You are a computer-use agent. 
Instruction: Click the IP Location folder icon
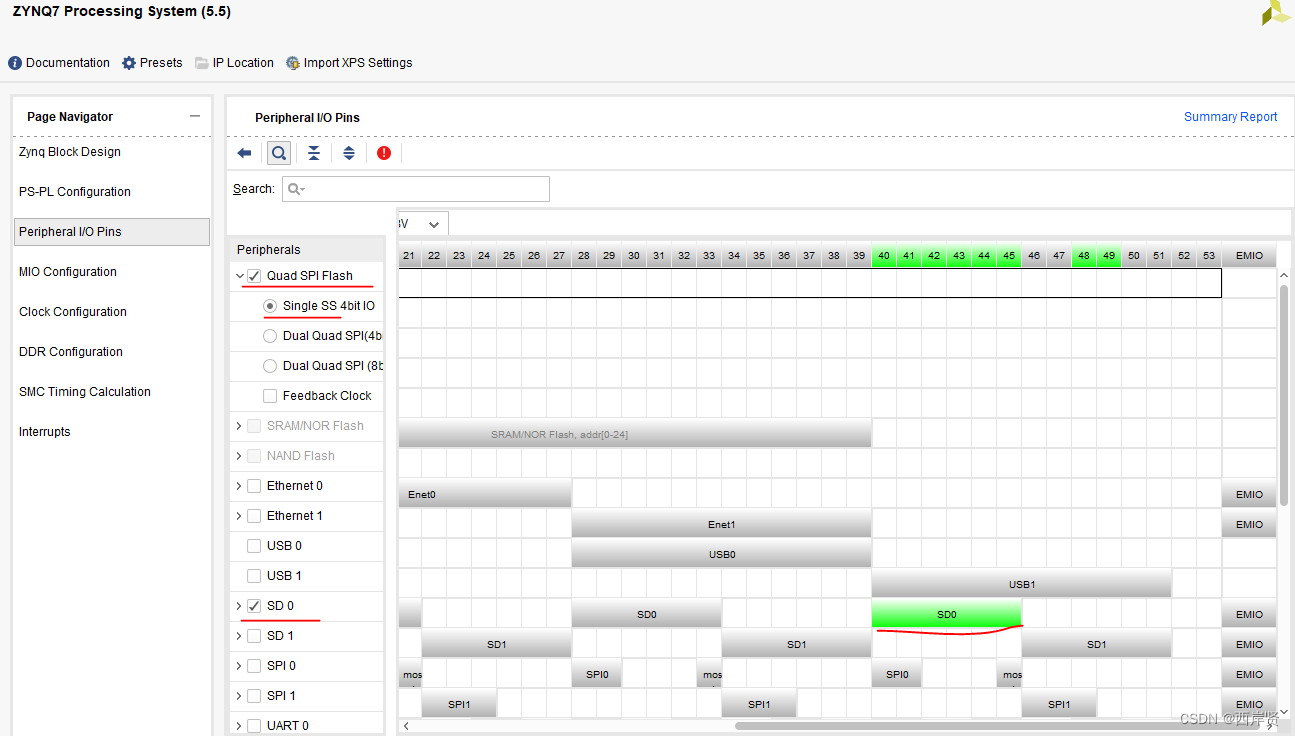[202, 63]
